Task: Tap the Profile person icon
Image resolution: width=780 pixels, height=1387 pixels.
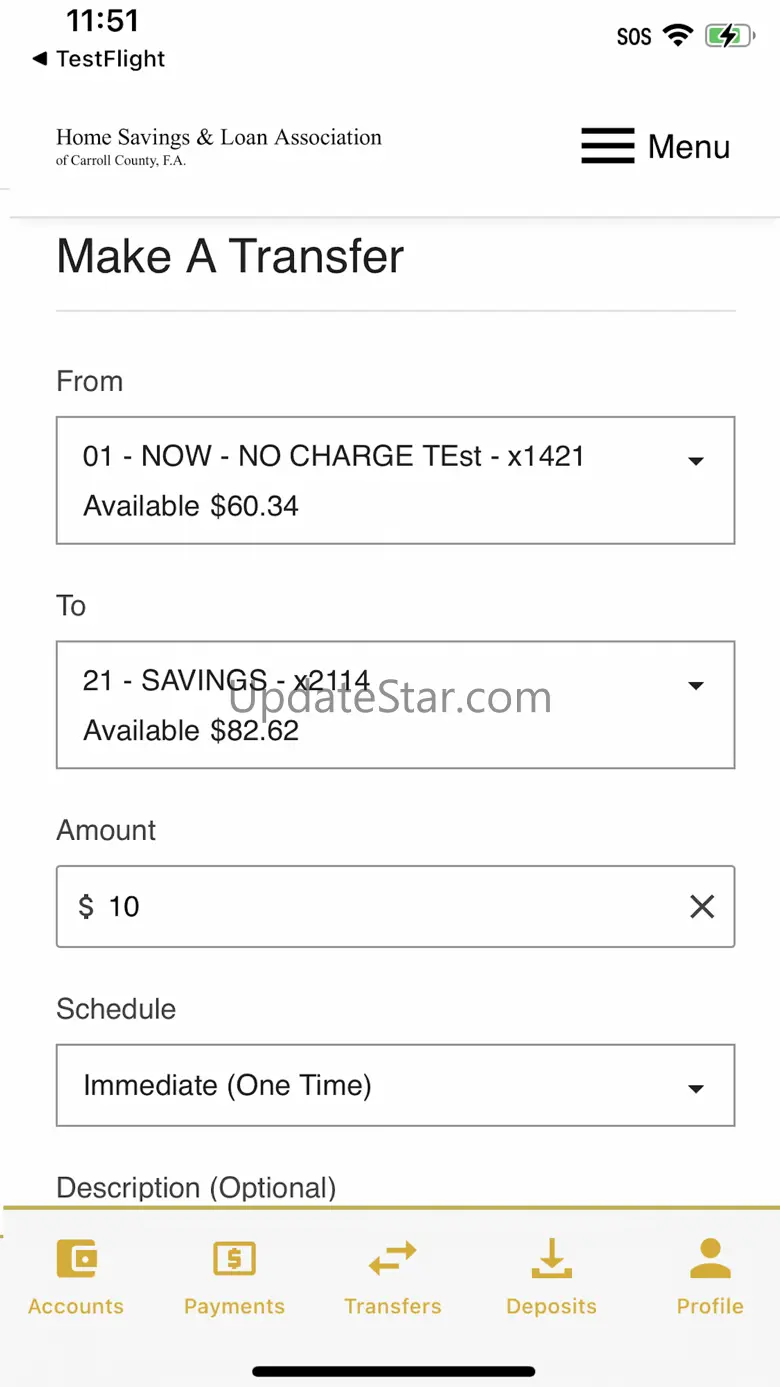Action: (710, 1258)
